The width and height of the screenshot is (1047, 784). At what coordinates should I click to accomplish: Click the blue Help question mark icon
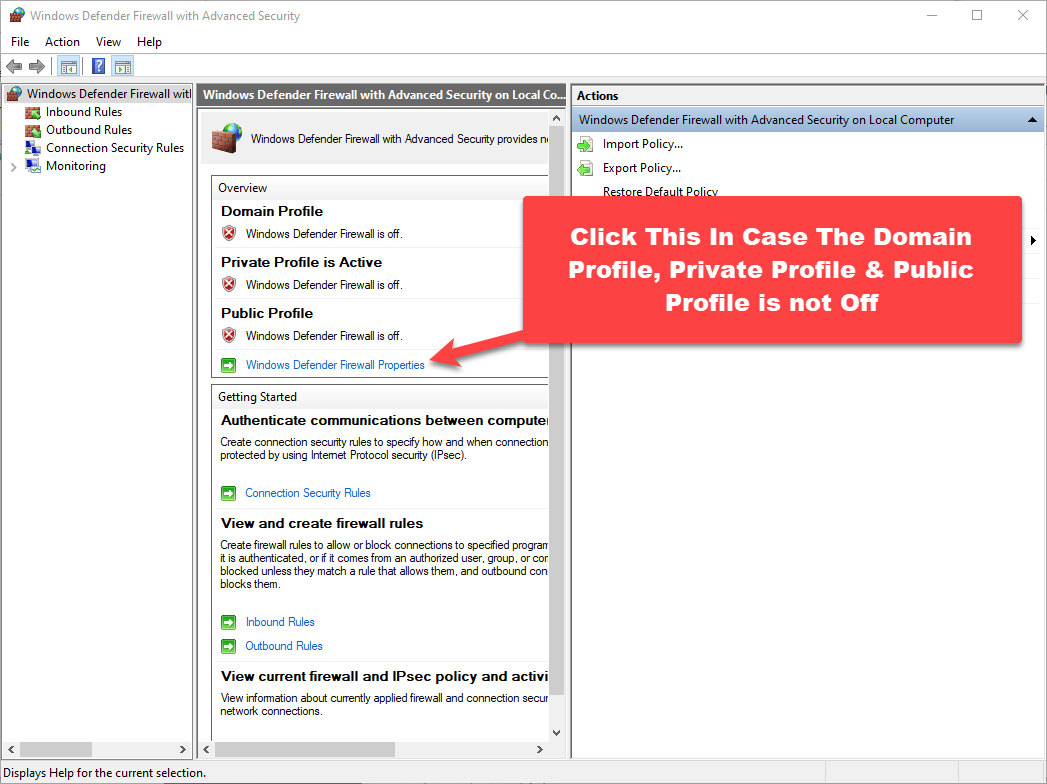pos(99,67)
